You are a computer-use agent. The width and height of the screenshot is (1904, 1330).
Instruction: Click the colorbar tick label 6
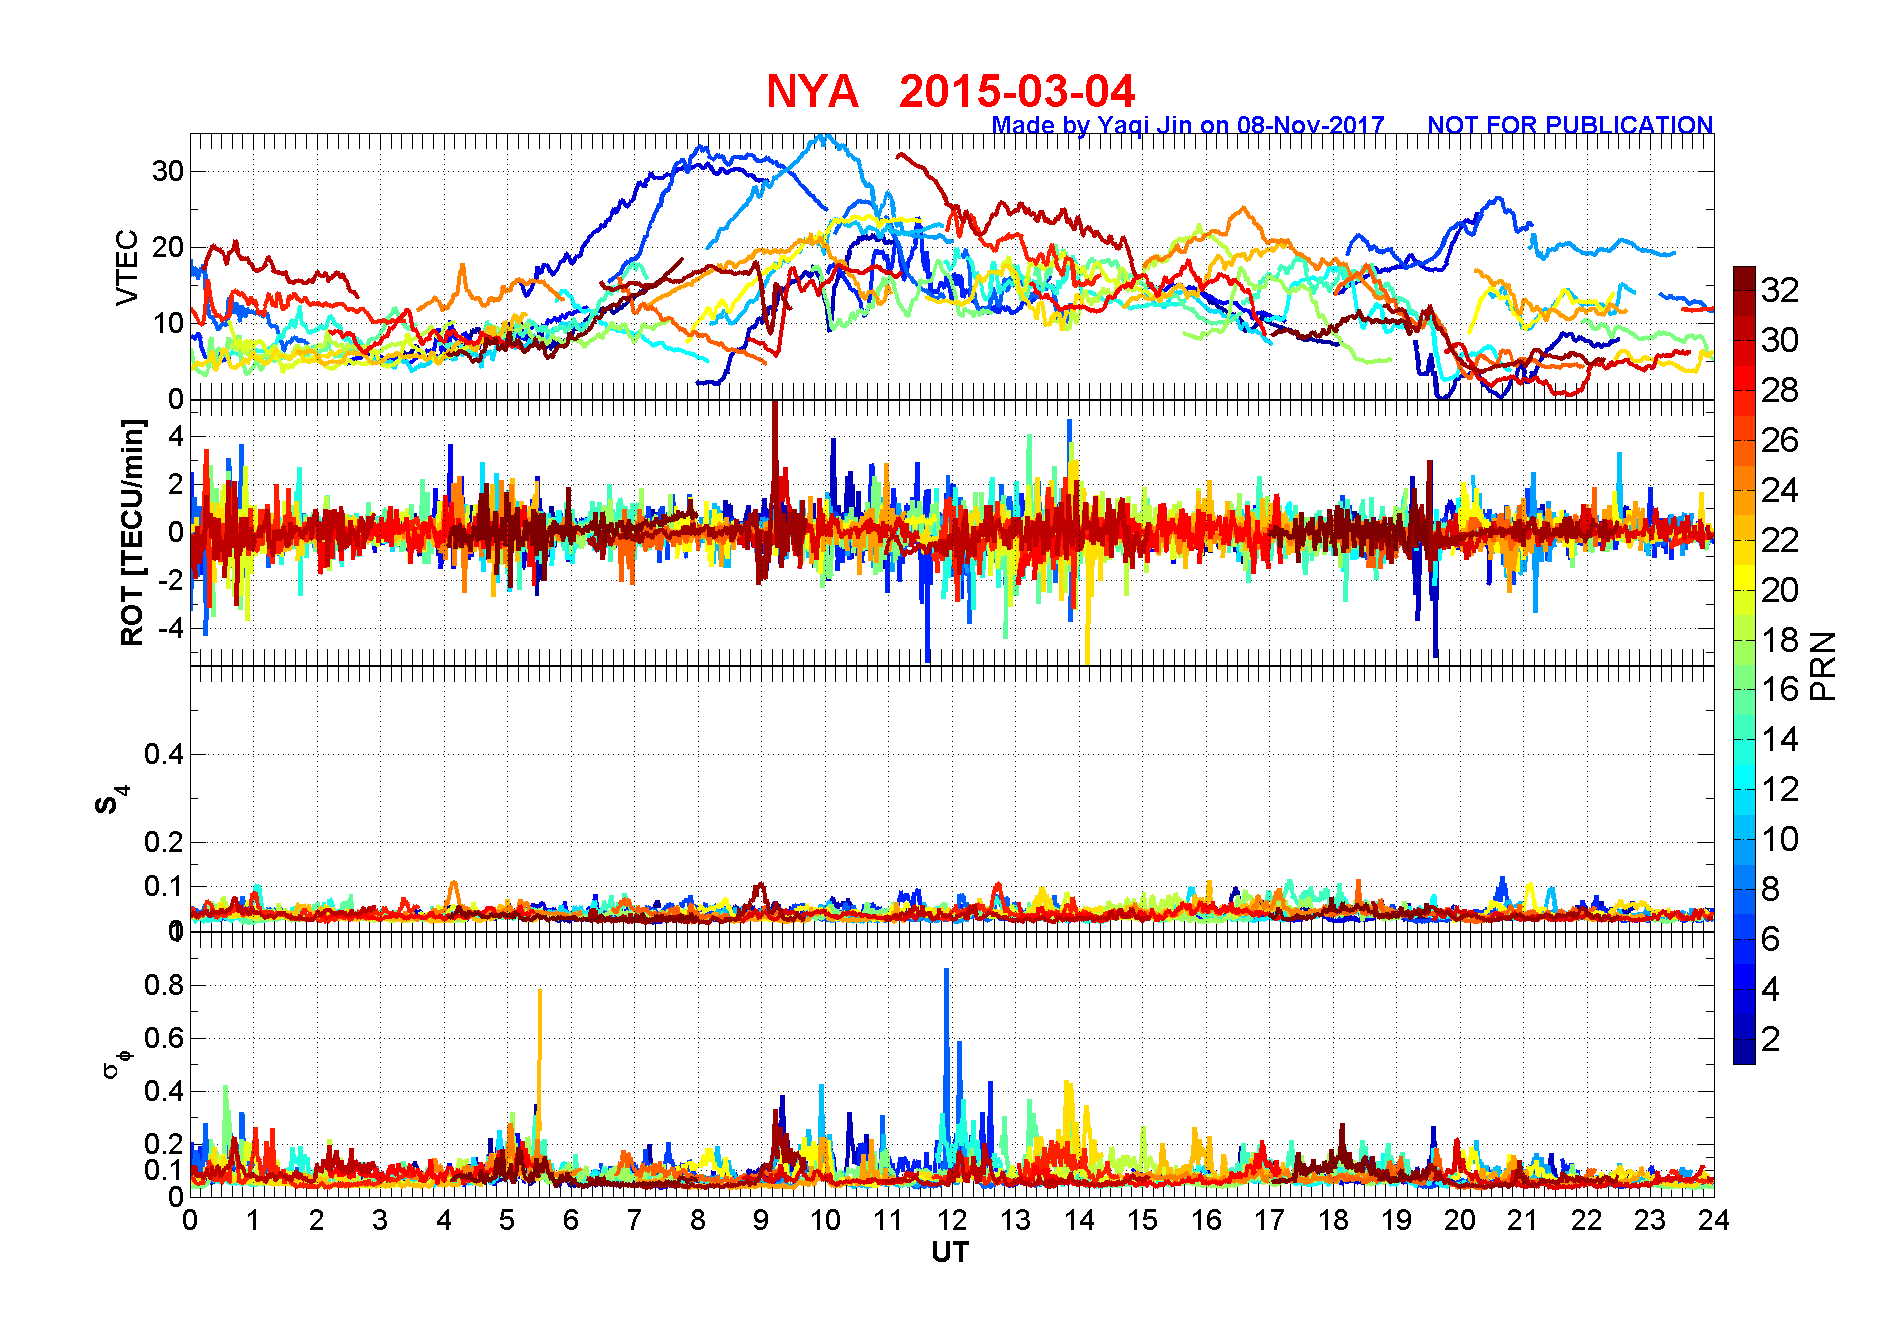[1771, 939]
